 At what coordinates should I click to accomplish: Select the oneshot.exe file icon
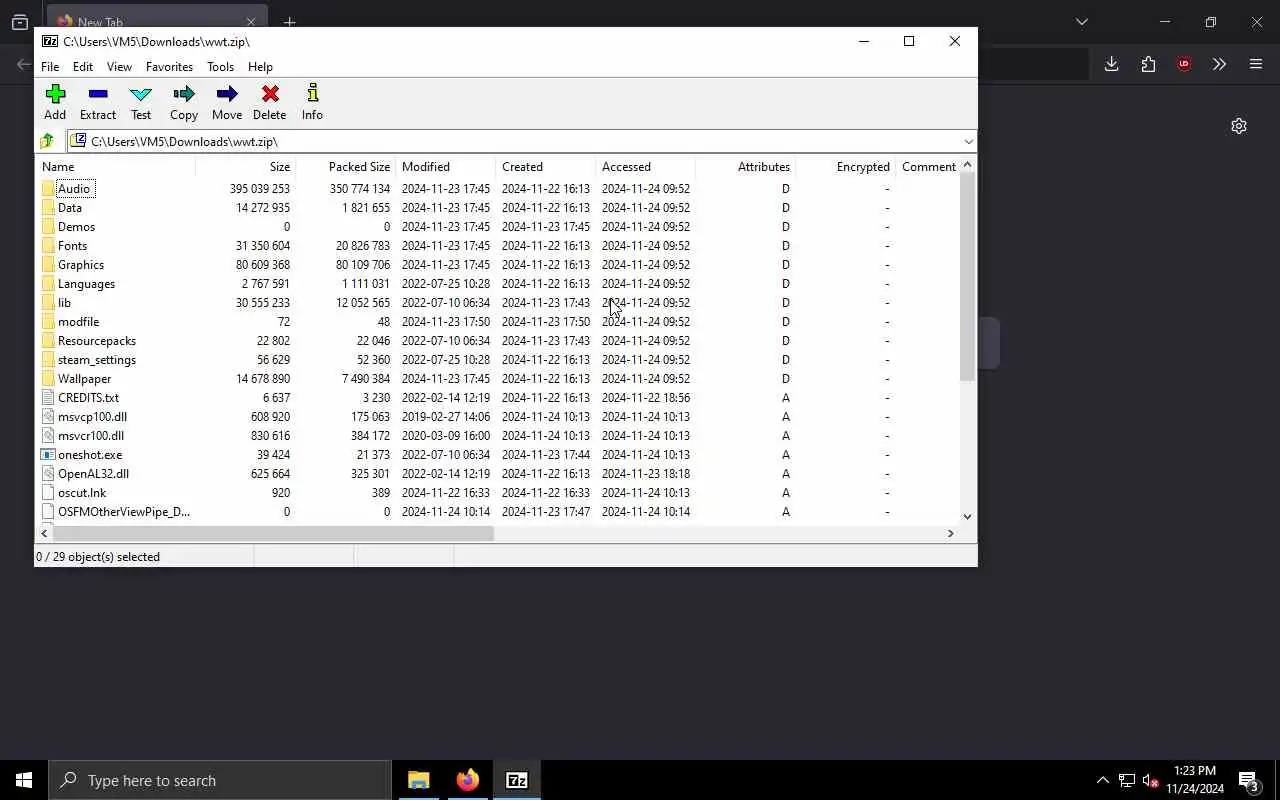pyautogui.click(x=48, y=454)
